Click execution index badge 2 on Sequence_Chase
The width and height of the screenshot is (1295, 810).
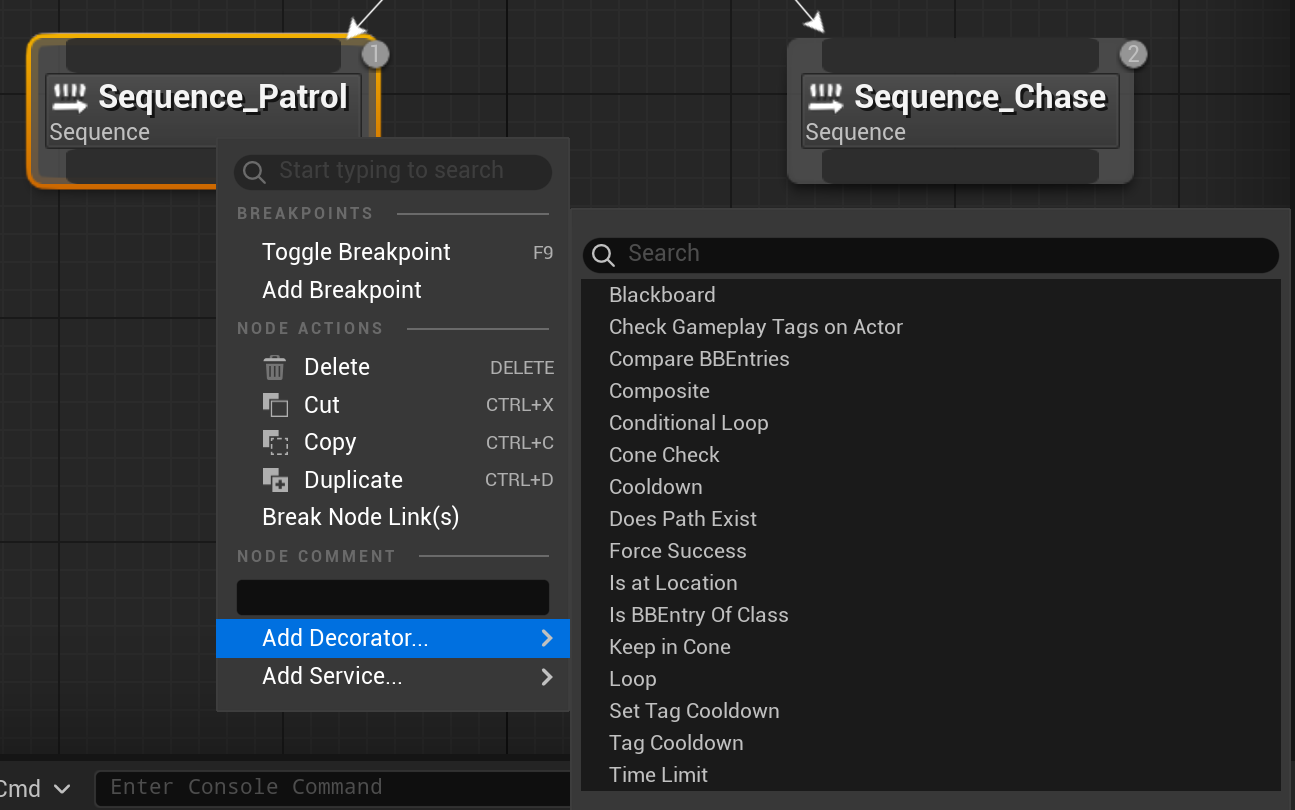point(1132,54)
